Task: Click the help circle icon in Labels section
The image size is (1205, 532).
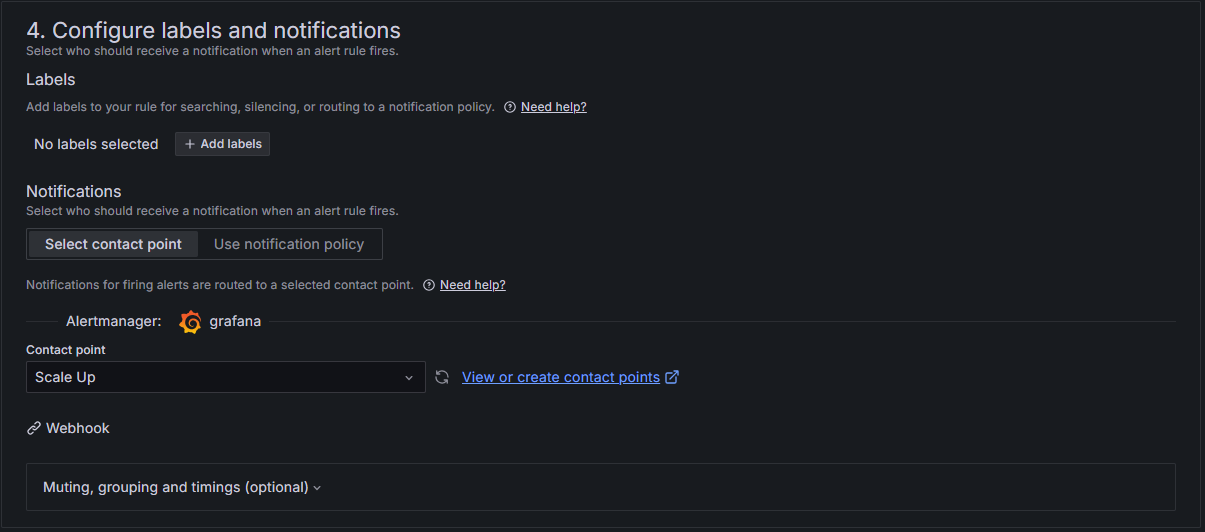Action: (510, 107)
